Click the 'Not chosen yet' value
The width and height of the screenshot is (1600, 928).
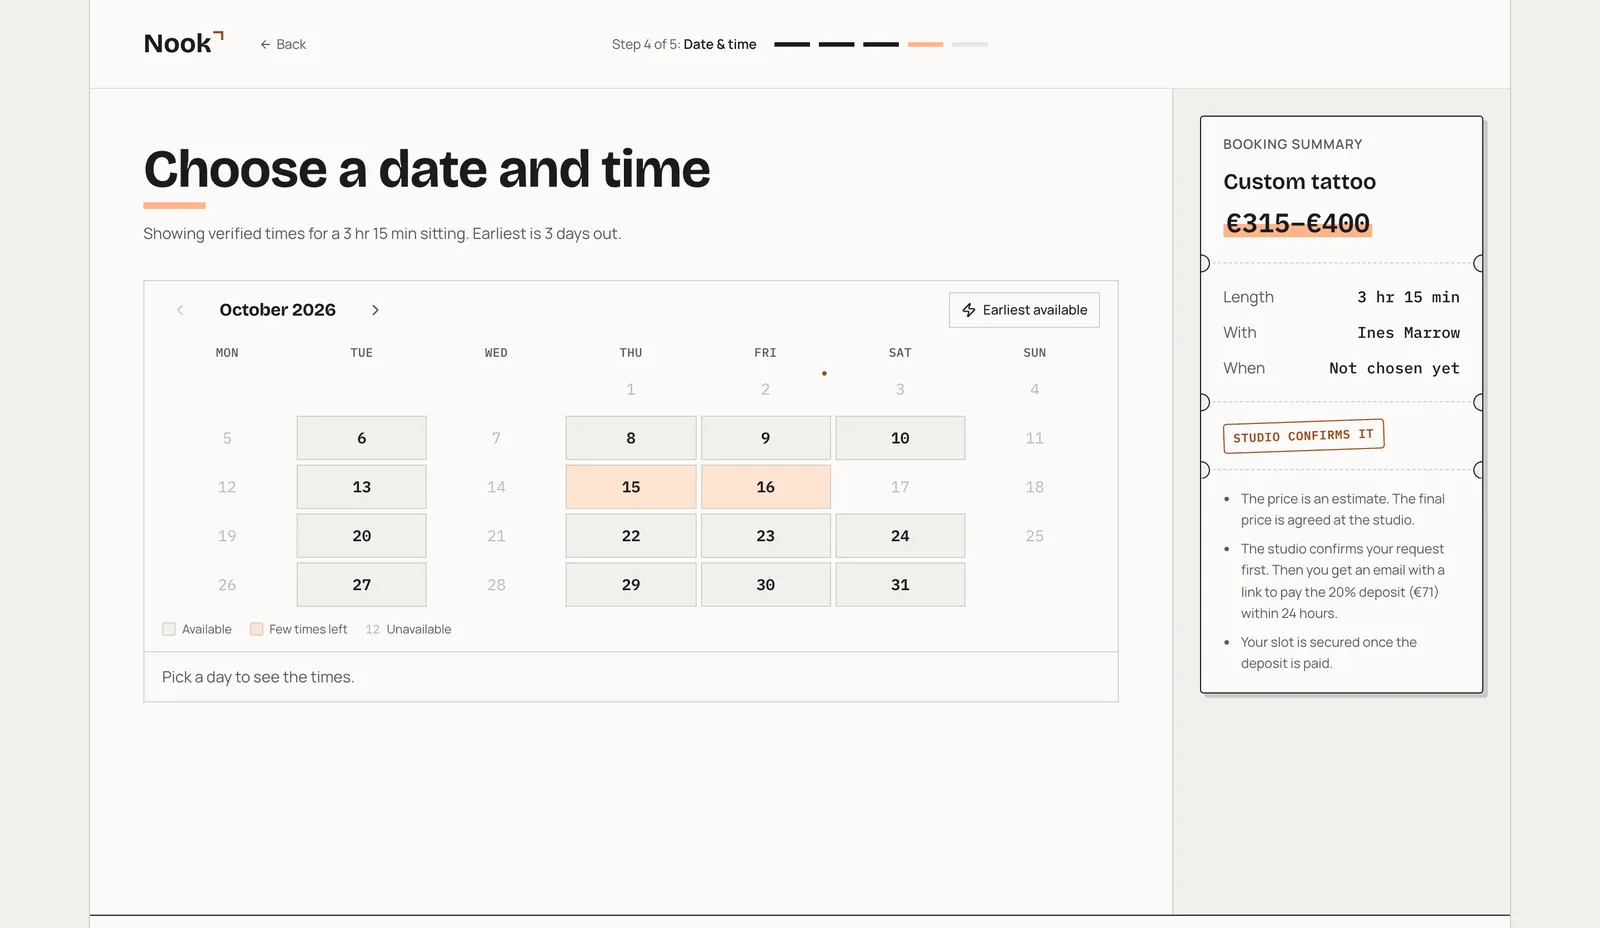point(1394,368)
